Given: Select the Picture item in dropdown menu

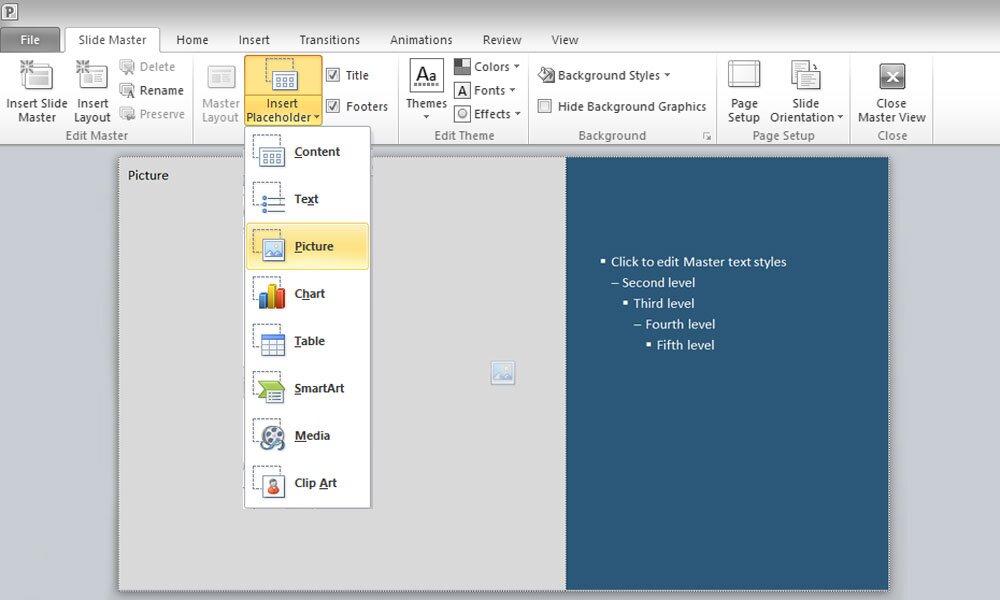Looking at the screenshot, I should (308, 247).
